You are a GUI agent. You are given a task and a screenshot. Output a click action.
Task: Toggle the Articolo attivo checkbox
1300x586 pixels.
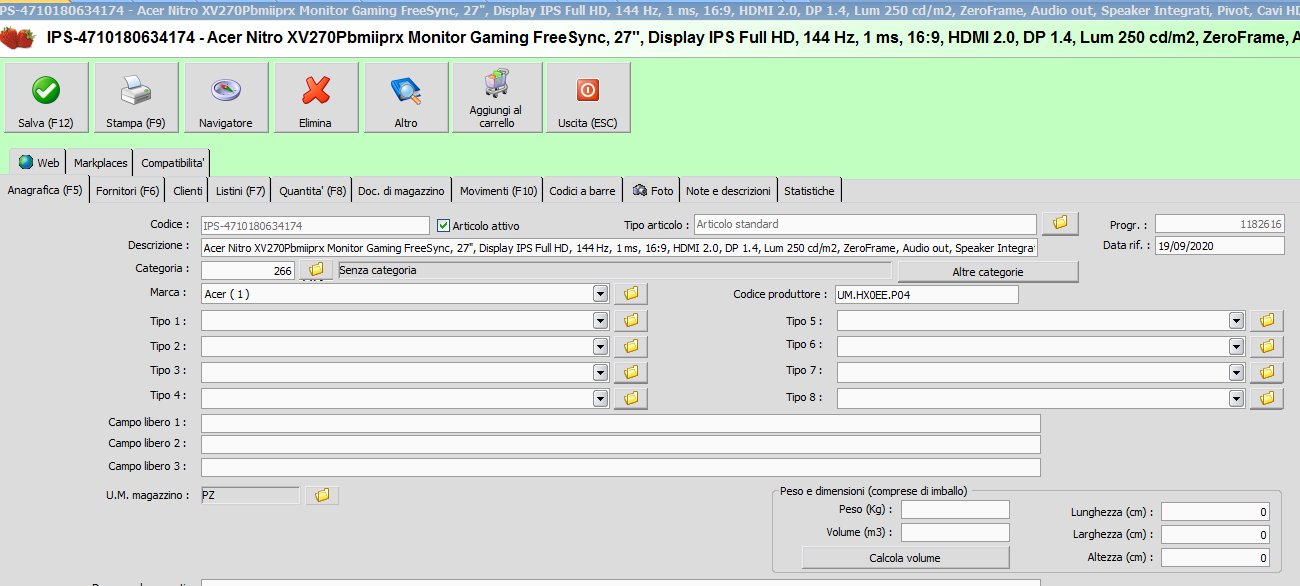click(444, 226)
